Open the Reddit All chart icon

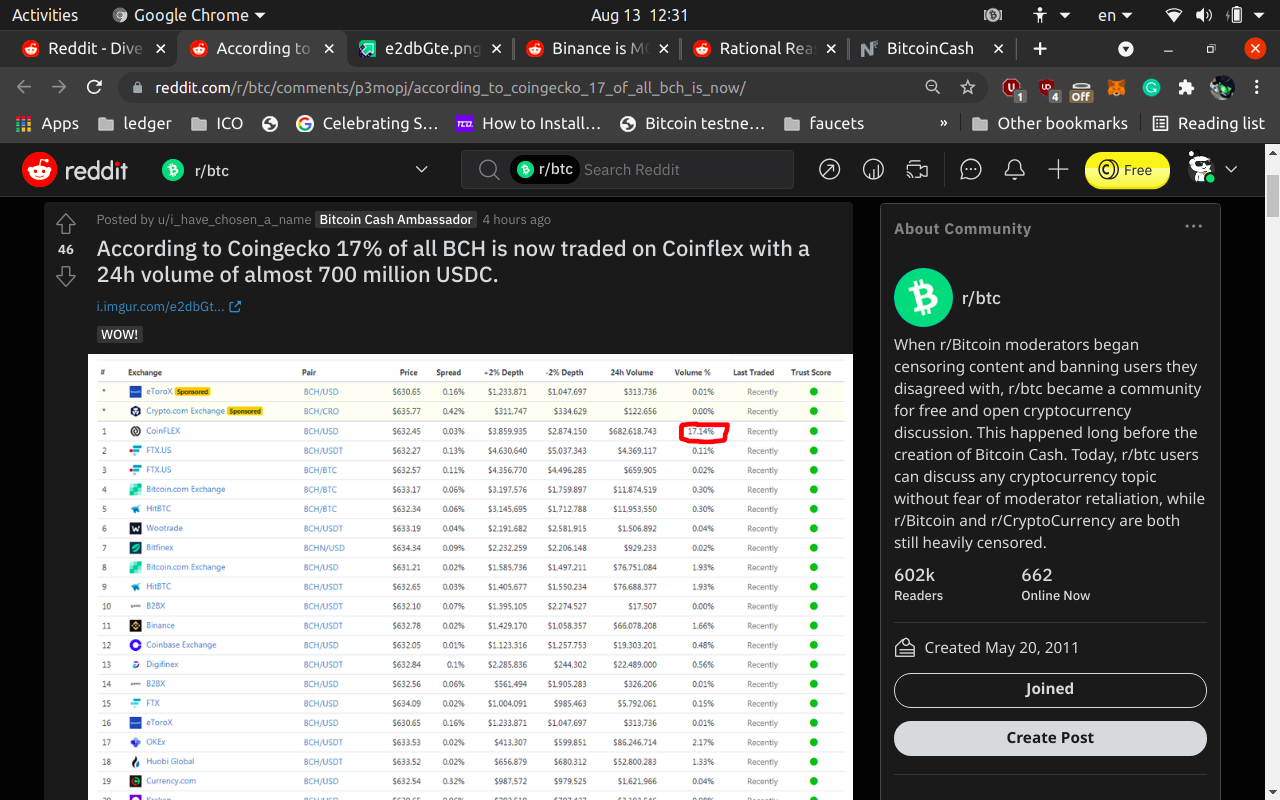pos(873,170)
